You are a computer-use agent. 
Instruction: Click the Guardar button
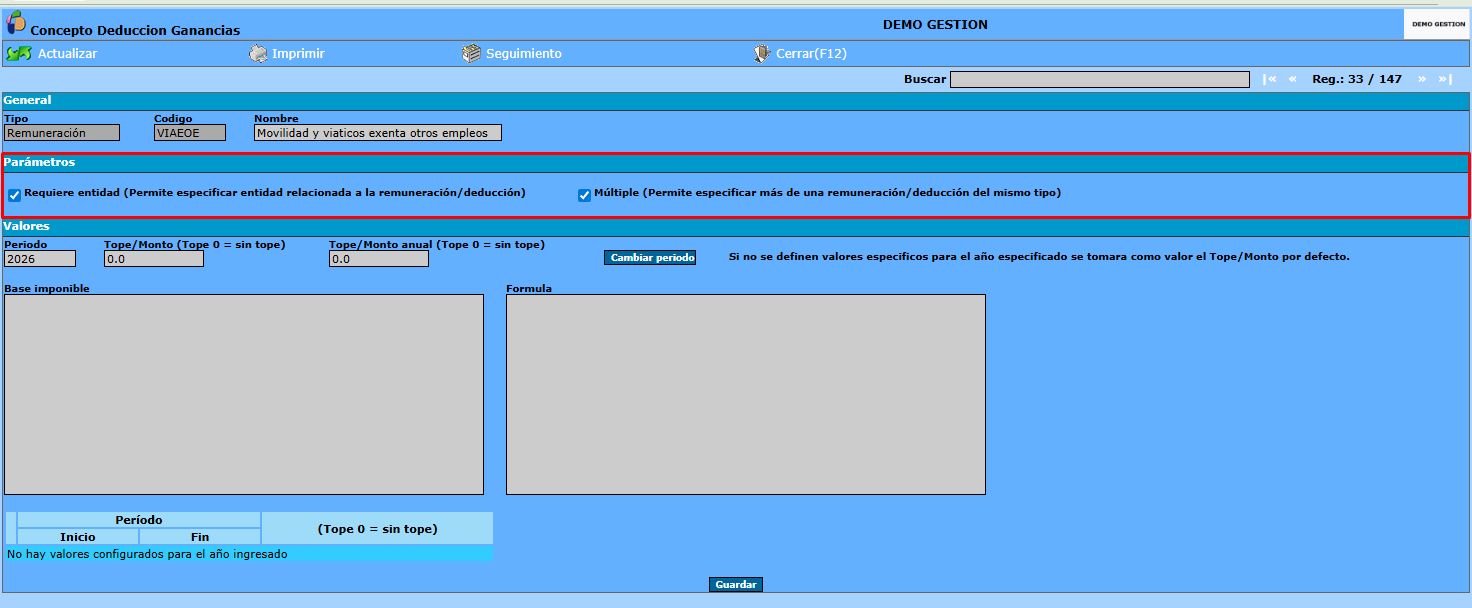[736, 584]
